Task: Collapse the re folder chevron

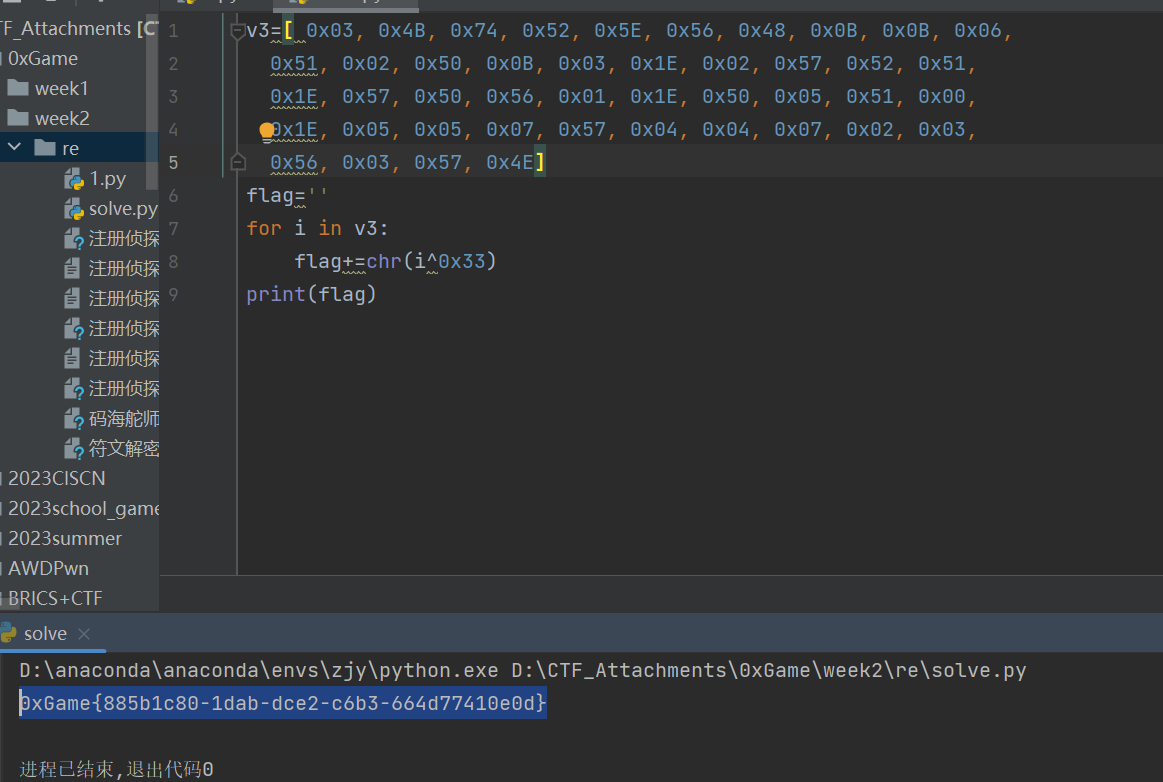Action: tap(14, 148)
